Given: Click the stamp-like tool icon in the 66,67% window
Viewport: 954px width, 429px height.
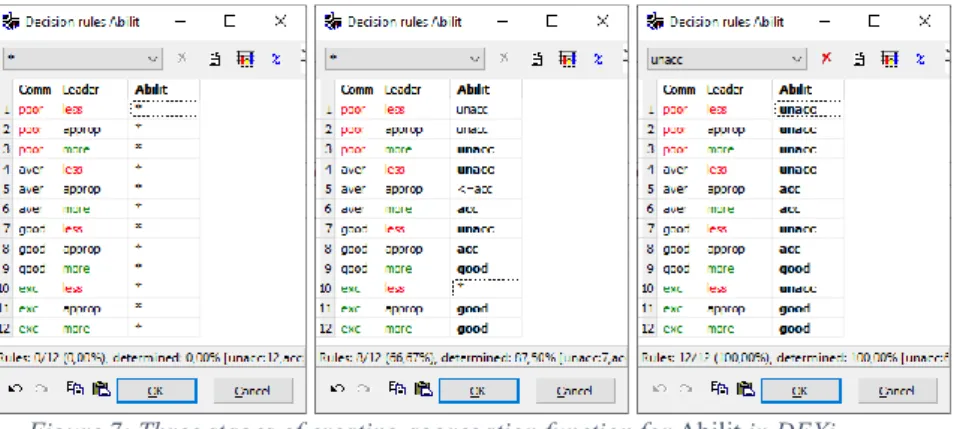Looking at the screenshot, I should click(x=537, y=58).
